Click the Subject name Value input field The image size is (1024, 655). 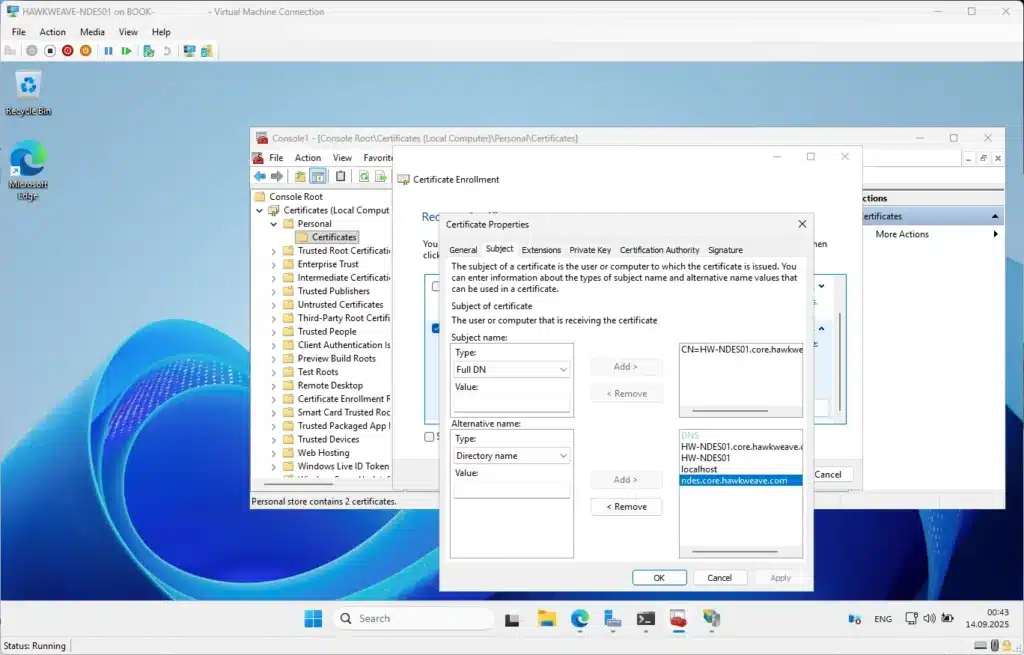[x=511, y=403]
